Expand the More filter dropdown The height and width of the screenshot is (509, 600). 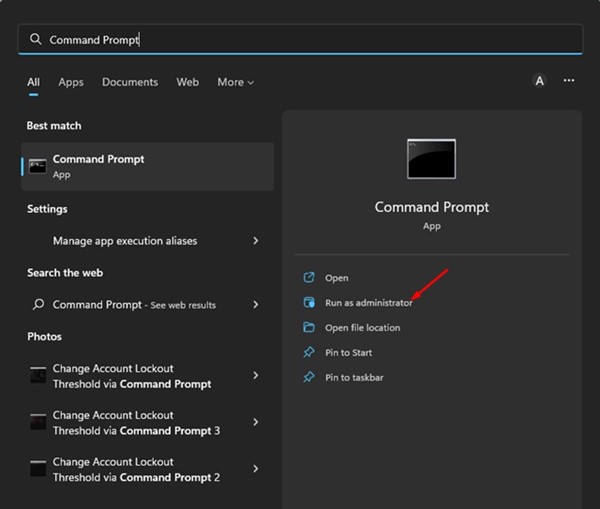(x=235, y=82)
